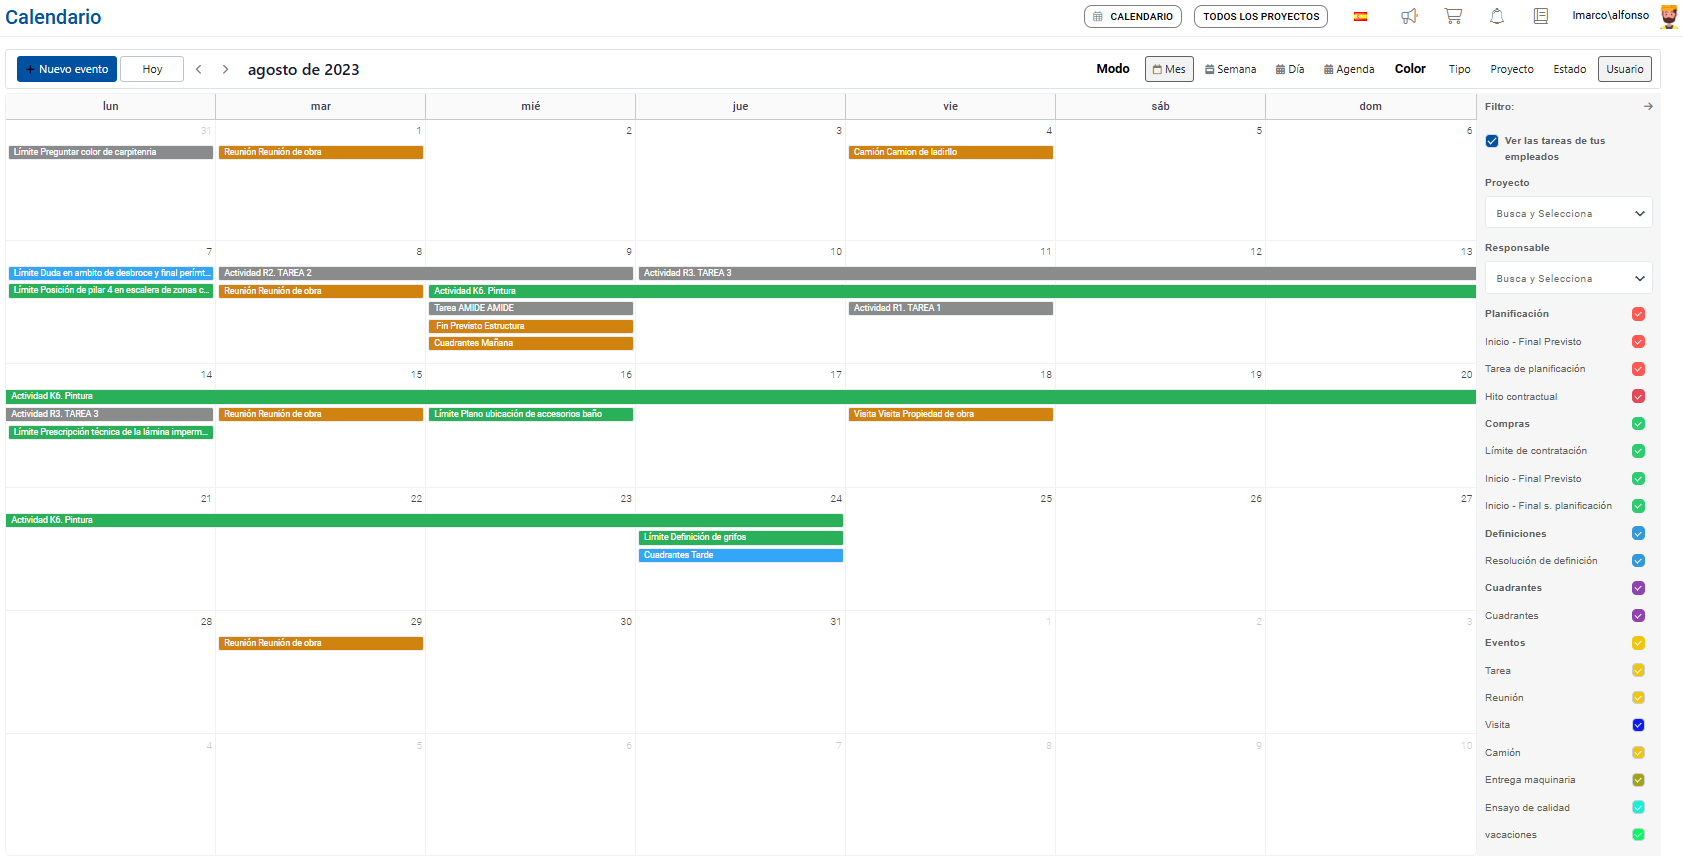This screenshot has width=1683, height=860.
Task: Open the Proyecto 'Busca y Selecciona' dropdown
Action: click(1568, 213)
